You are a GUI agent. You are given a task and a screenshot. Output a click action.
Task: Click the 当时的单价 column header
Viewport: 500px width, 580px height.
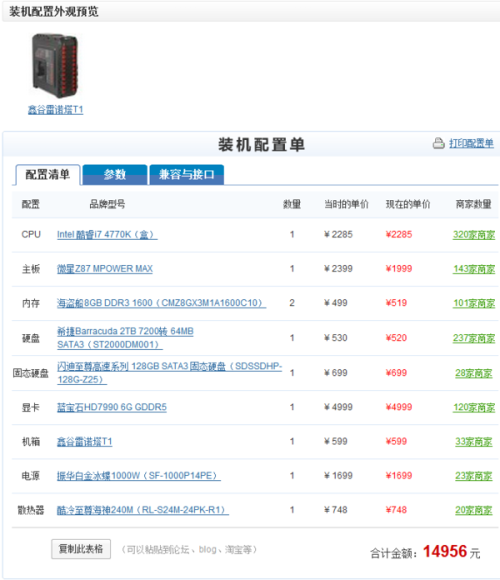click(347, 204)
